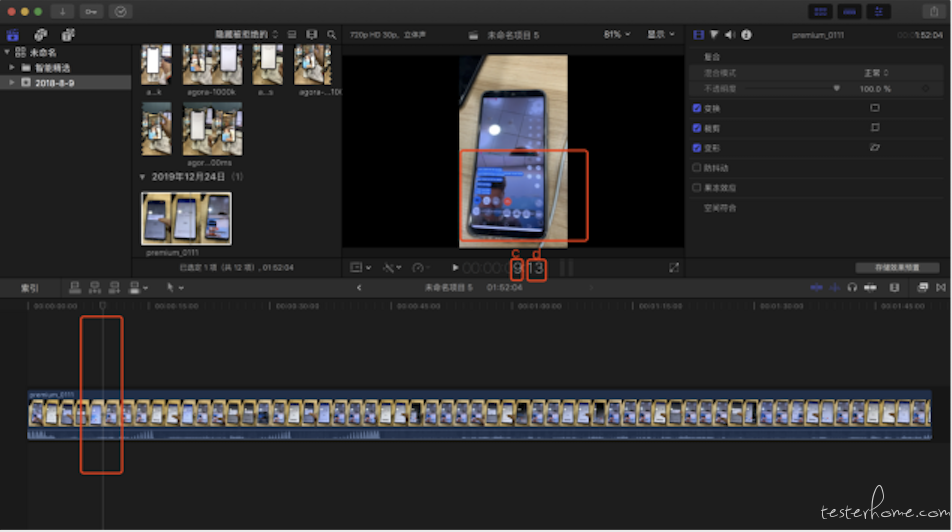Click the import media arrow button
The width and height of the screenshot is (952, 532).
click(x=63, y=12)
